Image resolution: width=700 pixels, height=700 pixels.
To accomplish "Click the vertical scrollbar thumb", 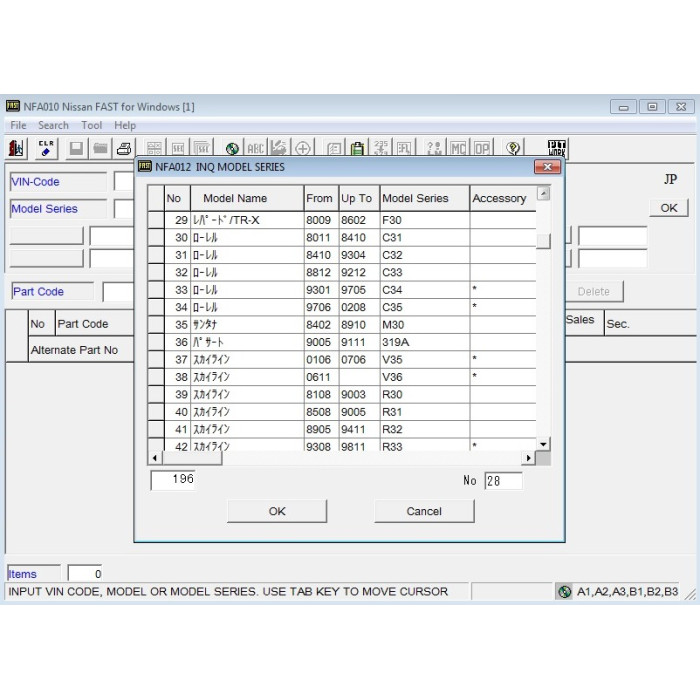I will [543, 241].
